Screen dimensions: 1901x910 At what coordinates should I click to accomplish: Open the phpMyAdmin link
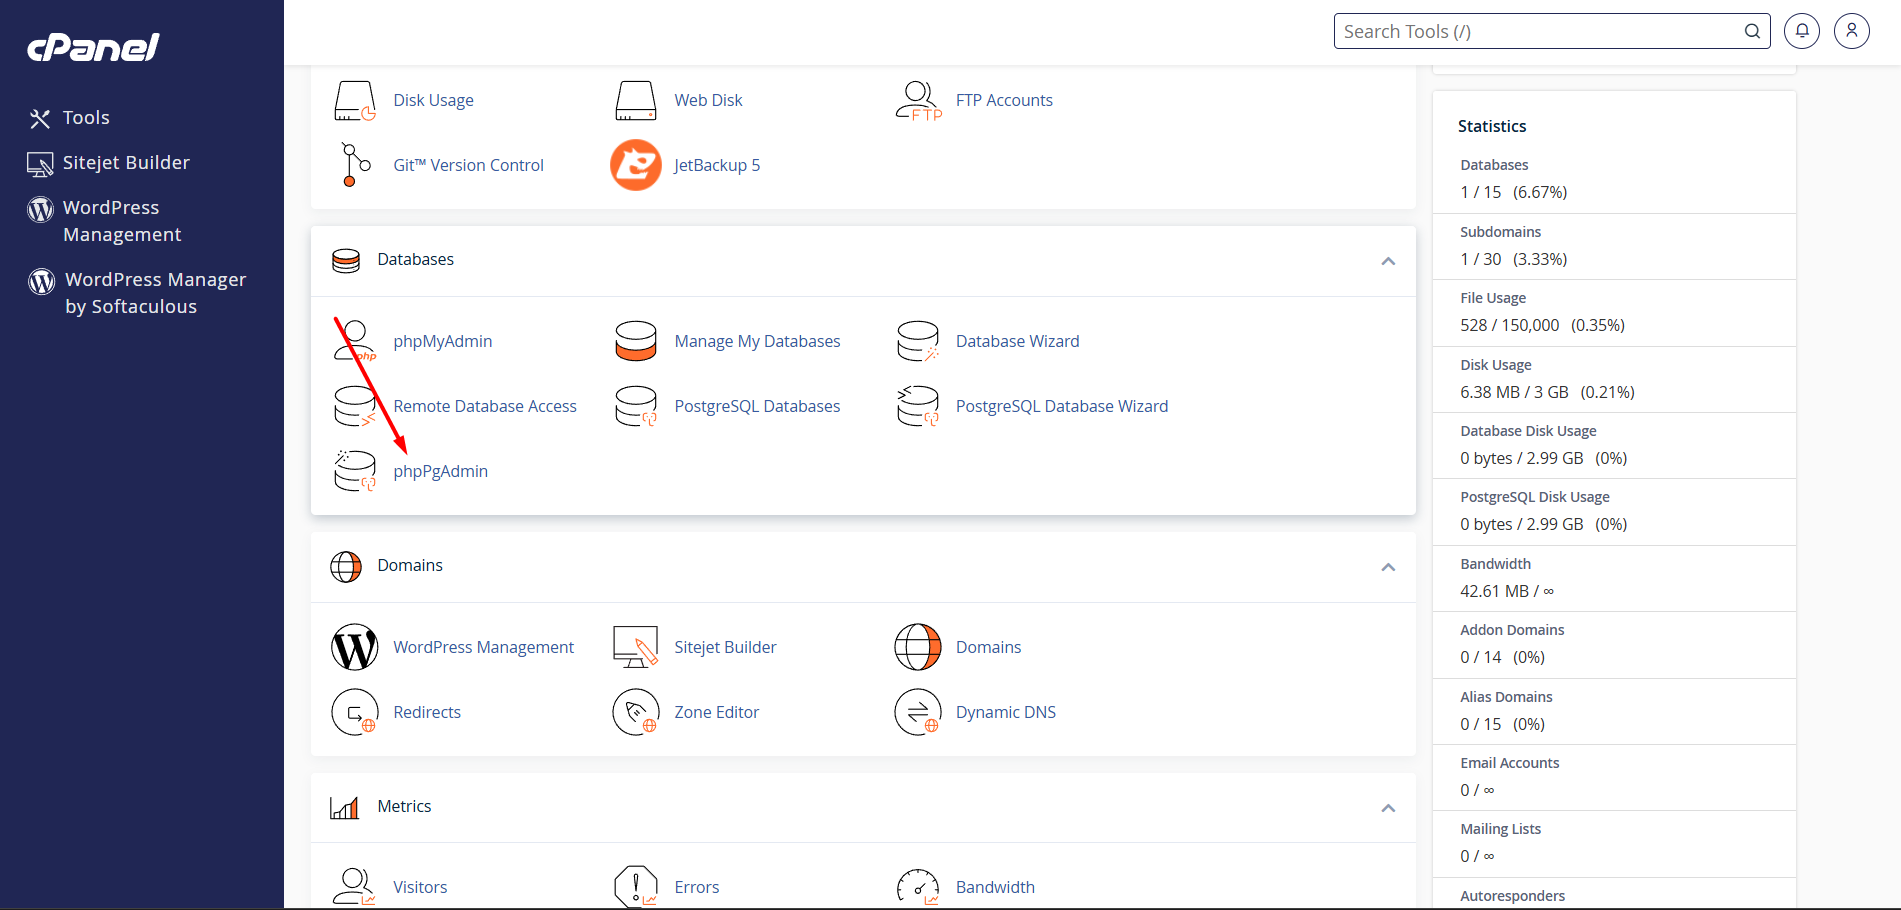pos(443,341)
